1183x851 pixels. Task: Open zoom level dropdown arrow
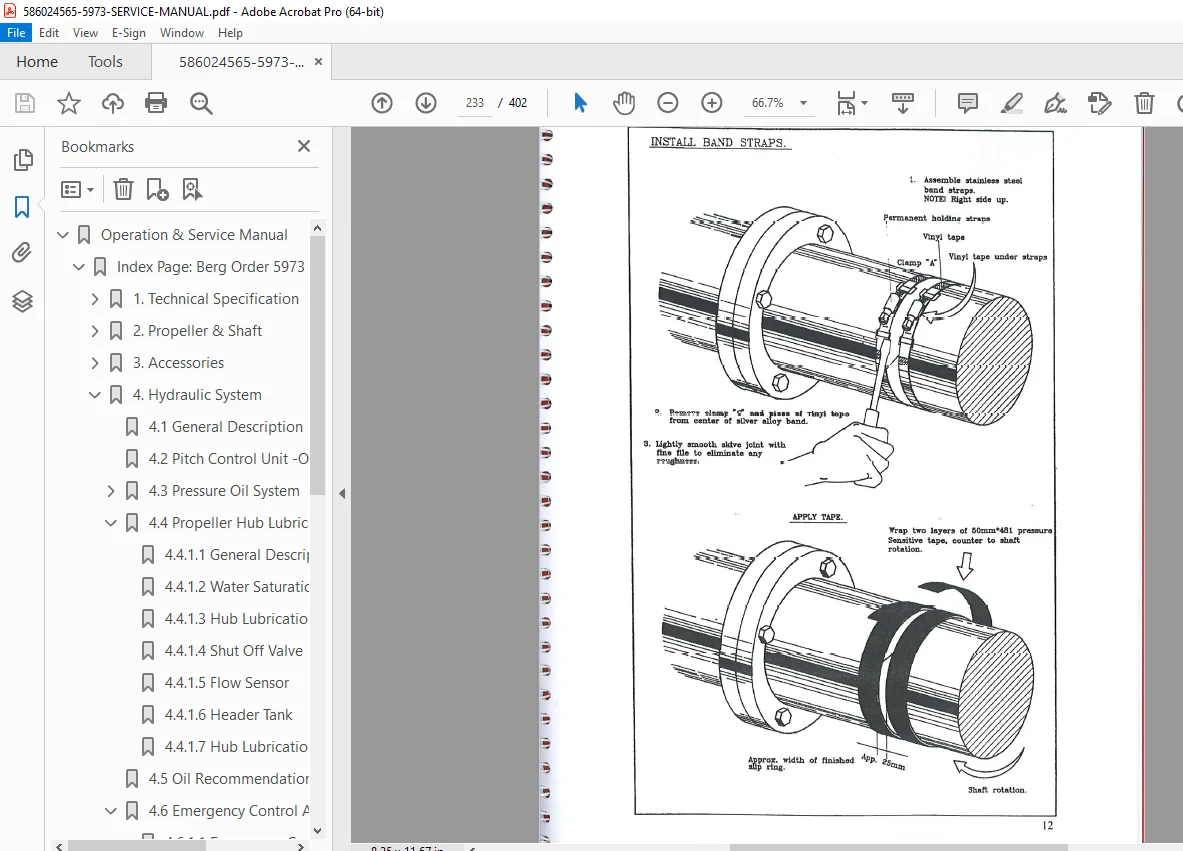(x=804, y=103)
